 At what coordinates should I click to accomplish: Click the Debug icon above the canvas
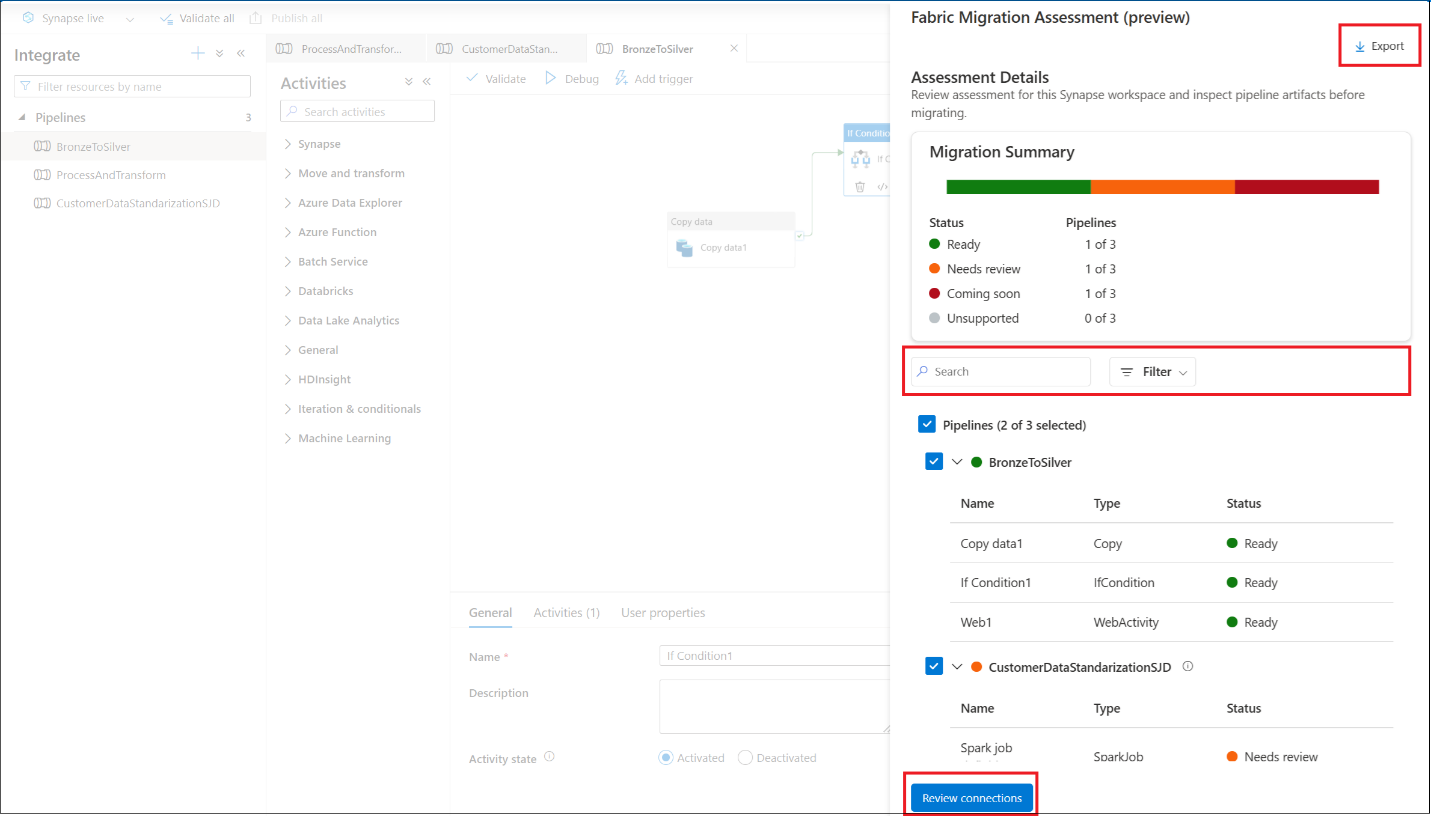pyautogui.click(x=551, y=78)
